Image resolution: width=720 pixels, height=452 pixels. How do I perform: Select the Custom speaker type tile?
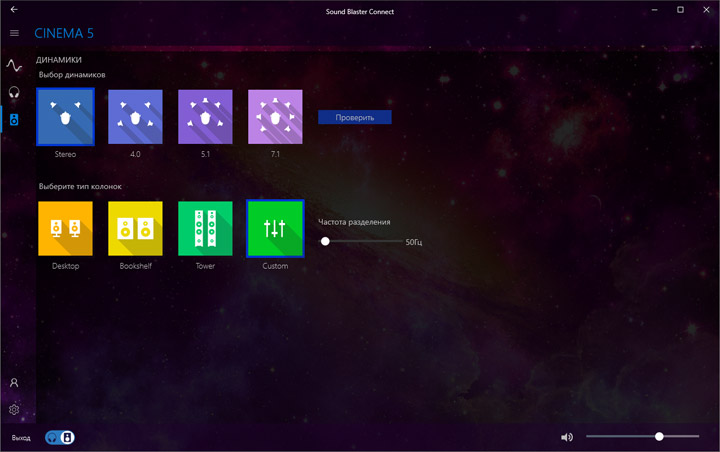(x=275, y=228)
